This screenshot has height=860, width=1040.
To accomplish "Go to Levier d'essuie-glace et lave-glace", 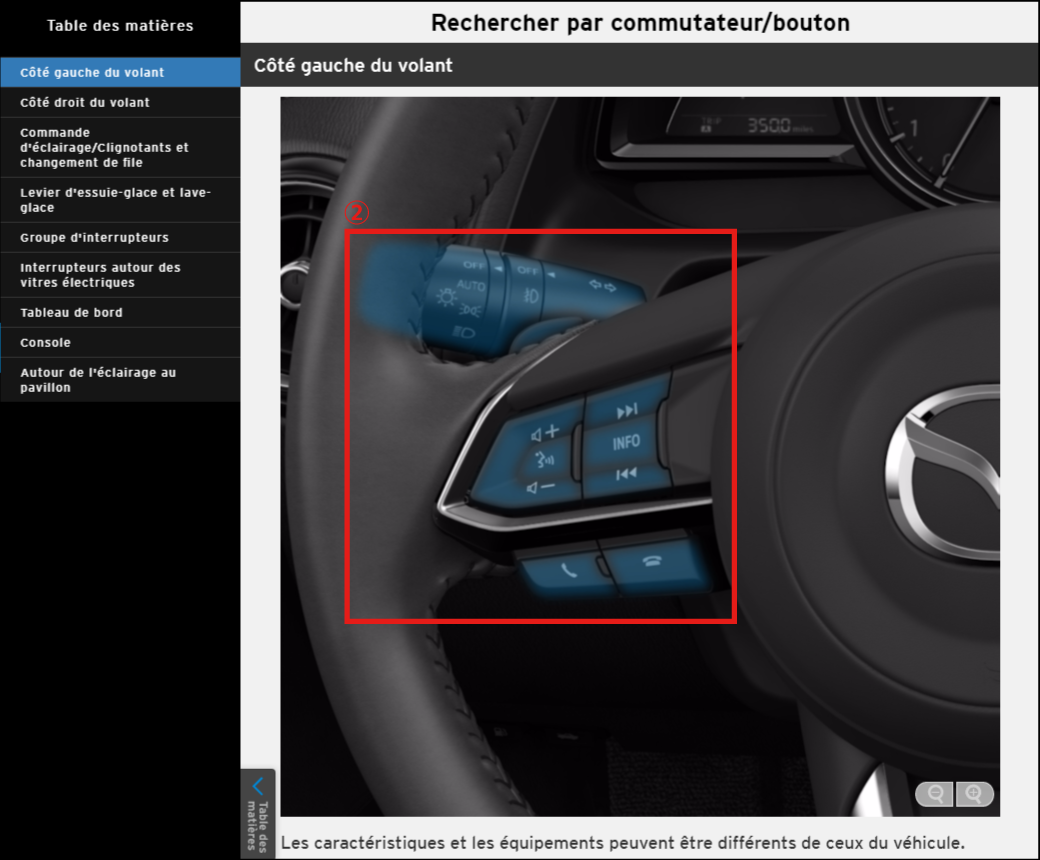I will coord(115,200).
